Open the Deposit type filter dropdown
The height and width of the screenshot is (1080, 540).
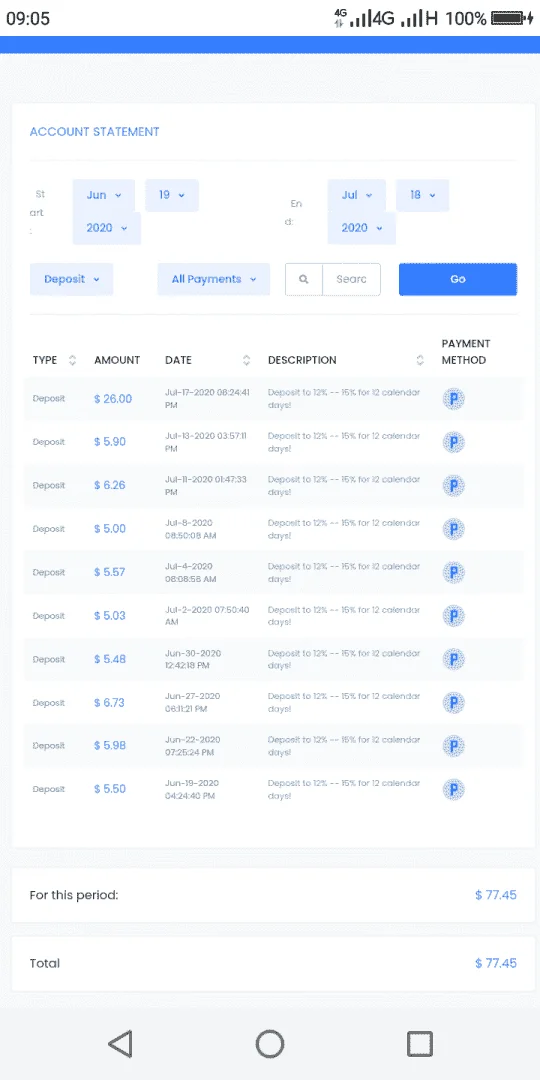pos(72,280)
